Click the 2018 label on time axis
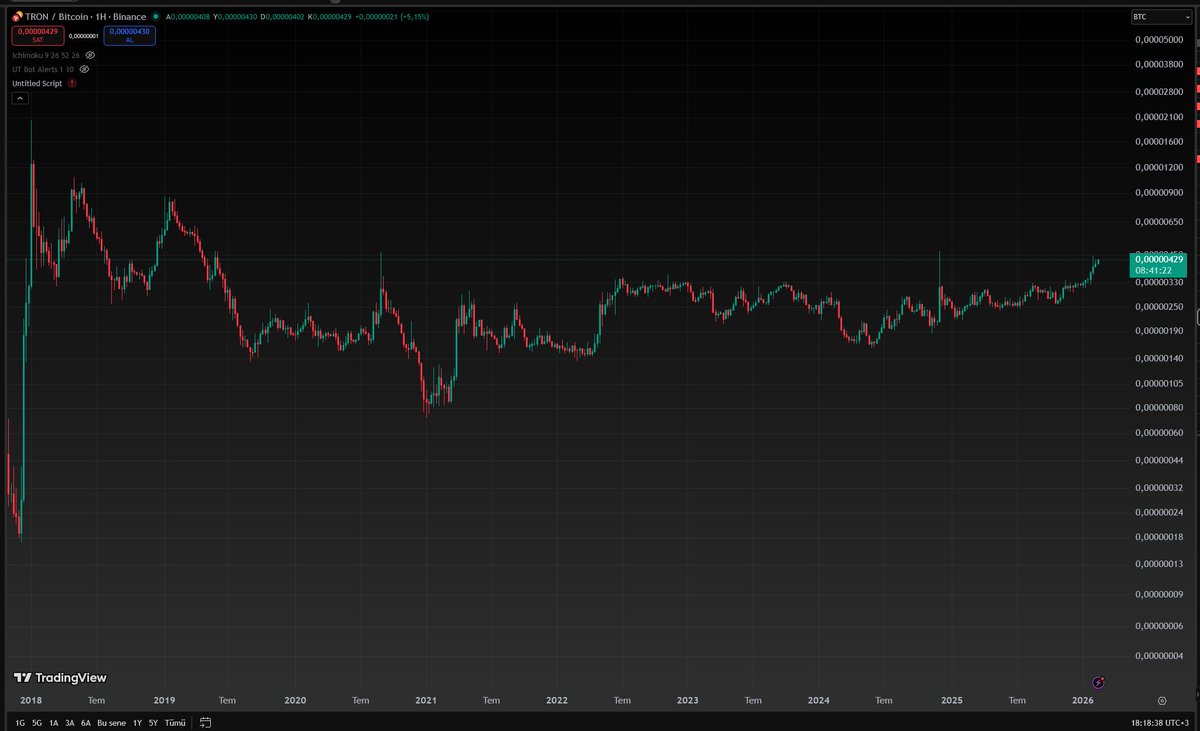 (x=31, y=701)
